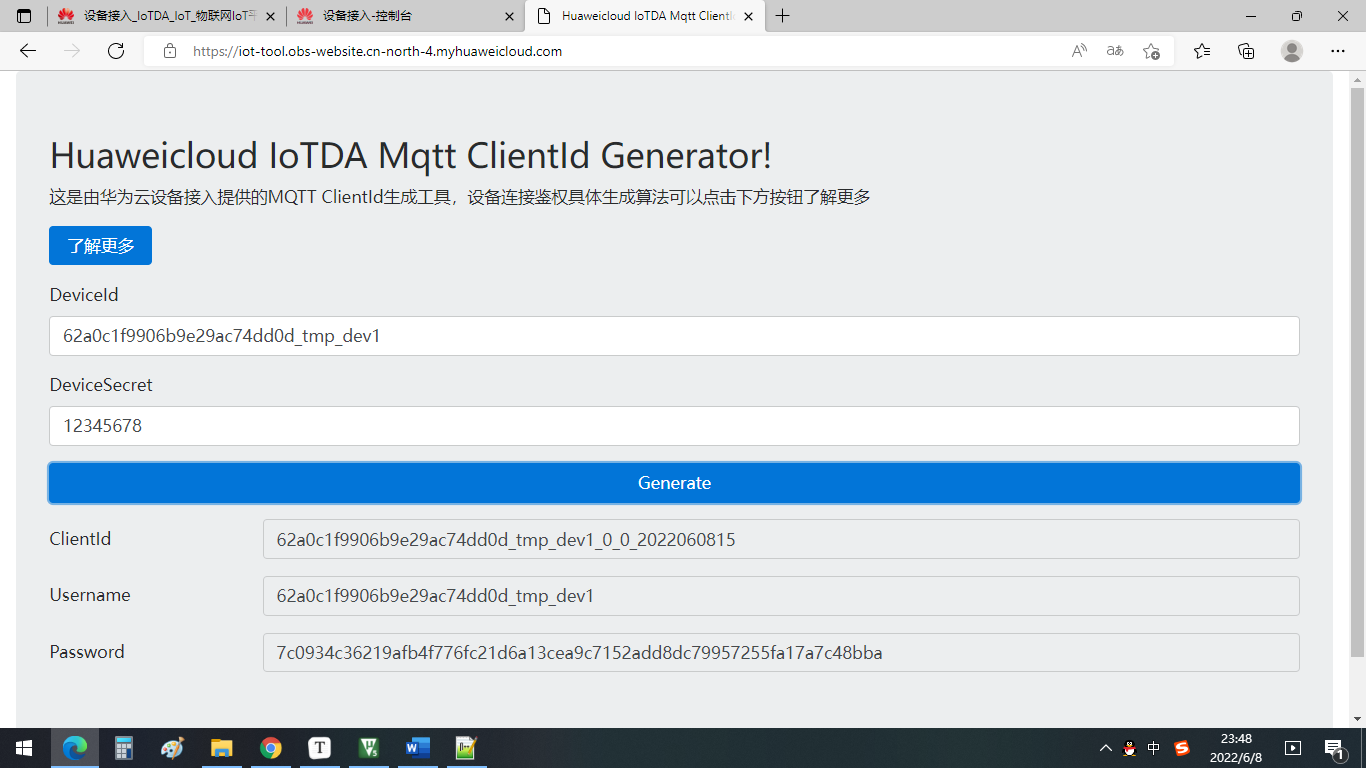Open Edge Settings and more menu

[1338, 51]
